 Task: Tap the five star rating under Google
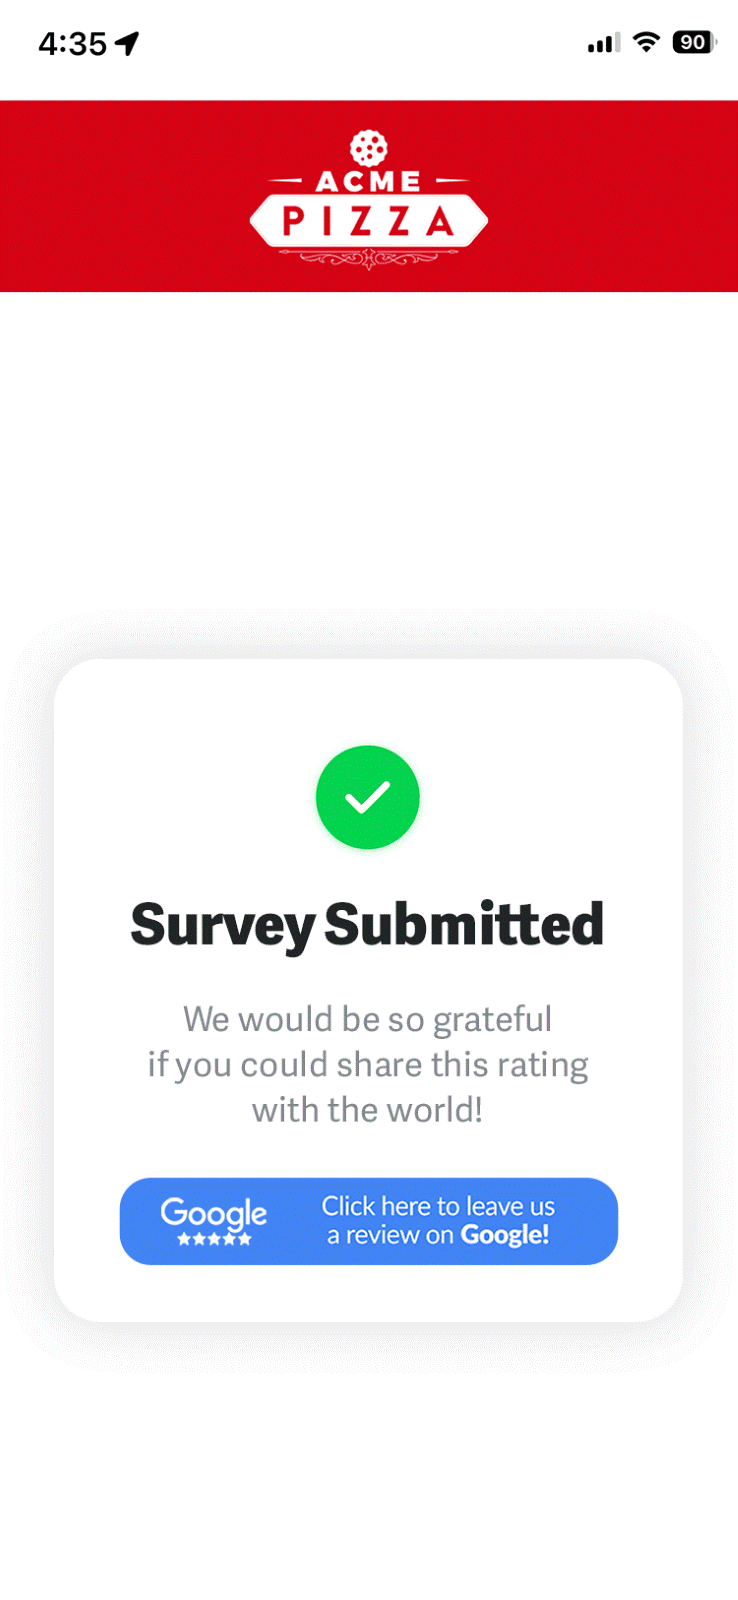(x=214, y=1239)
